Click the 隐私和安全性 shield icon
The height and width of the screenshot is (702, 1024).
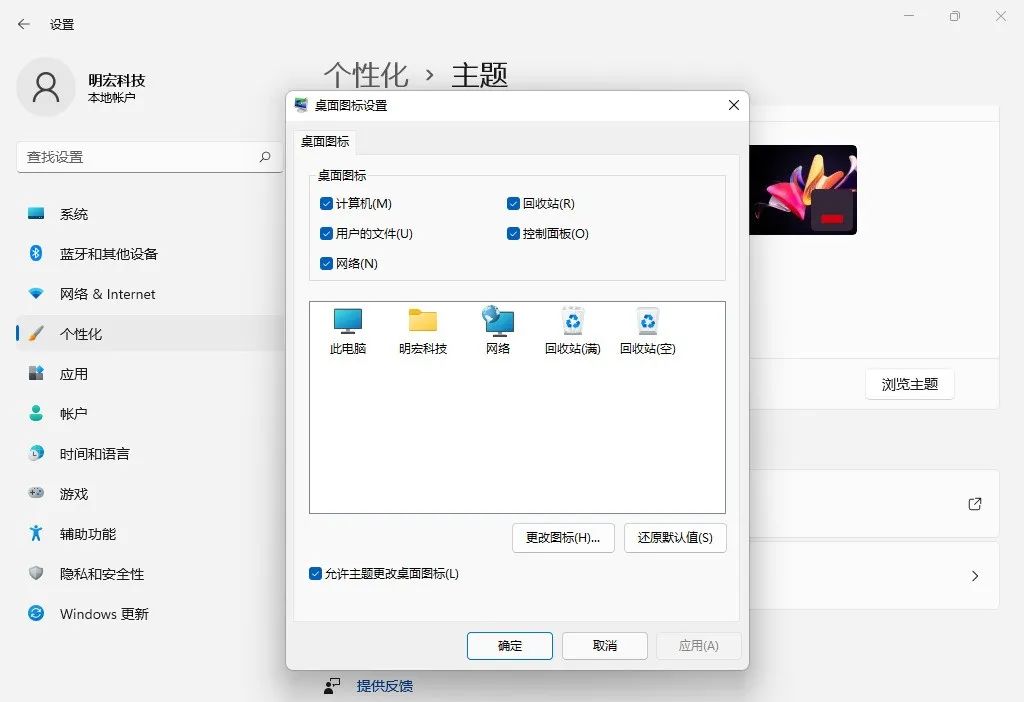click(x=36, y=573)
